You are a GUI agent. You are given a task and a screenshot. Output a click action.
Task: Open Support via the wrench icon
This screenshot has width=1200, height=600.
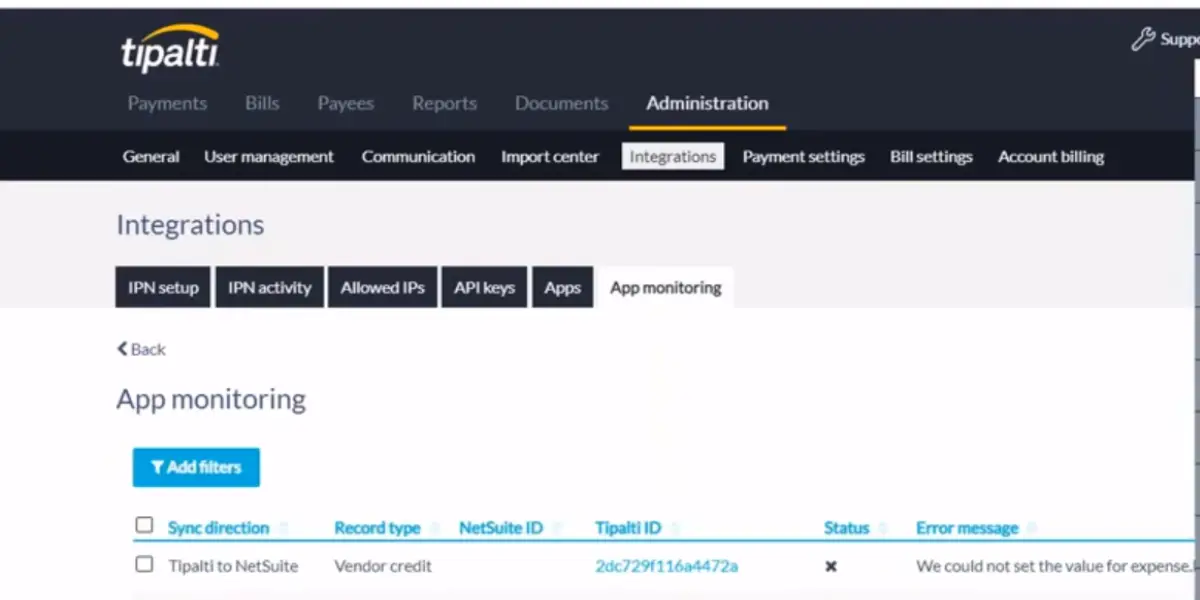(1143, 40)
